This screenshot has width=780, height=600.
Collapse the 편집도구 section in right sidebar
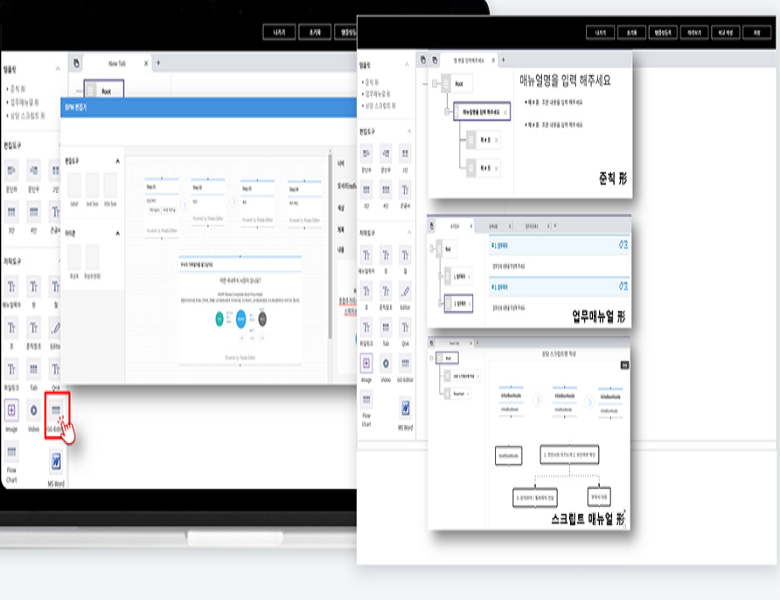[411, 131]
